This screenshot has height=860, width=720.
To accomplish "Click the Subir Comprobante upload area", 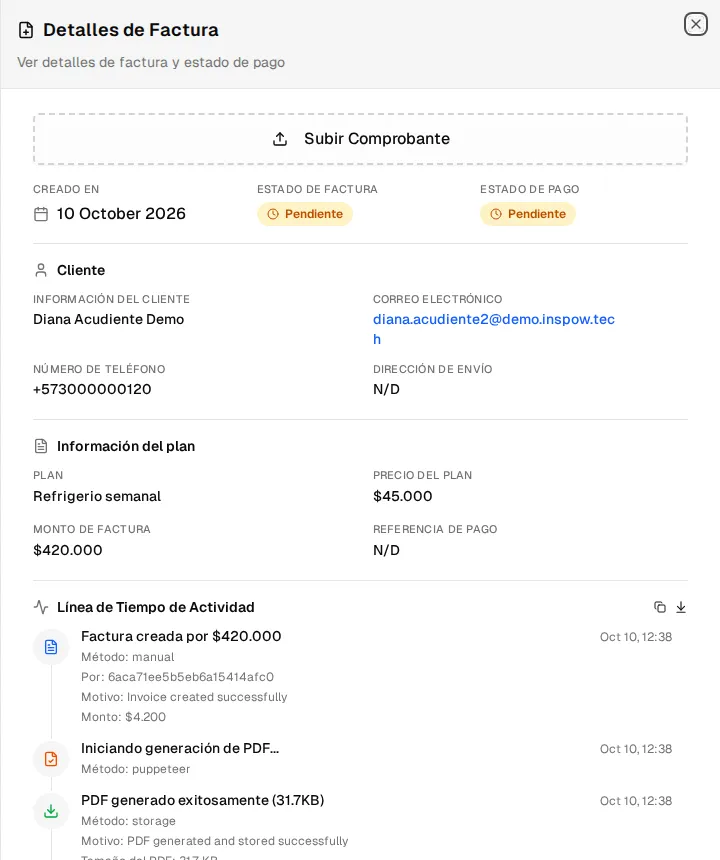I will [x=360, y=139].
